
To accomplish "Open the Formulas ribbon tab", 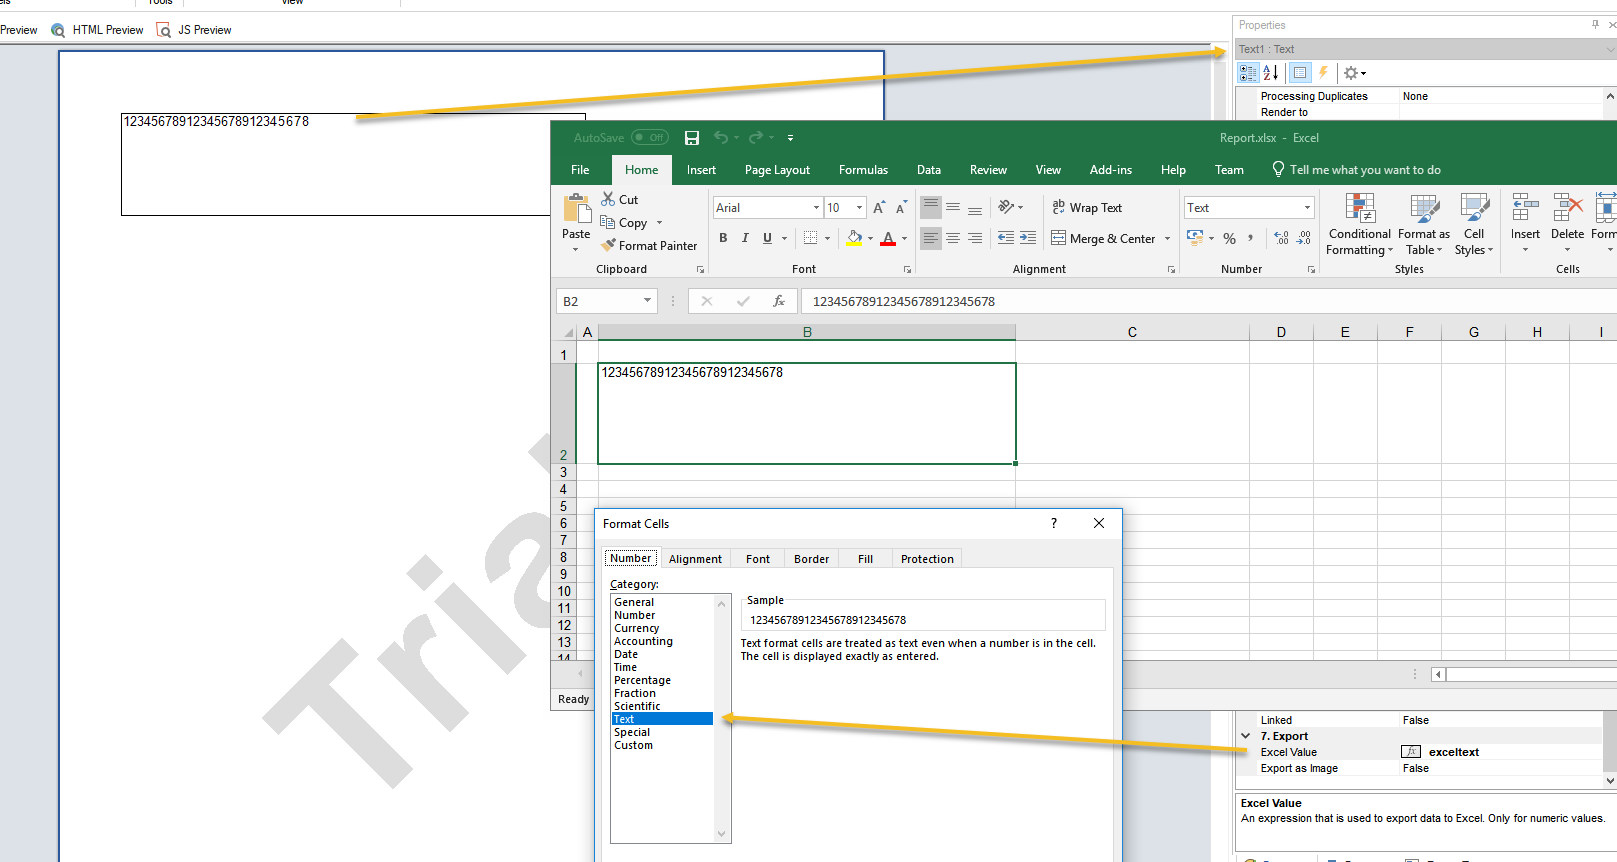I will pyautogui.click(x=863, y=170).
